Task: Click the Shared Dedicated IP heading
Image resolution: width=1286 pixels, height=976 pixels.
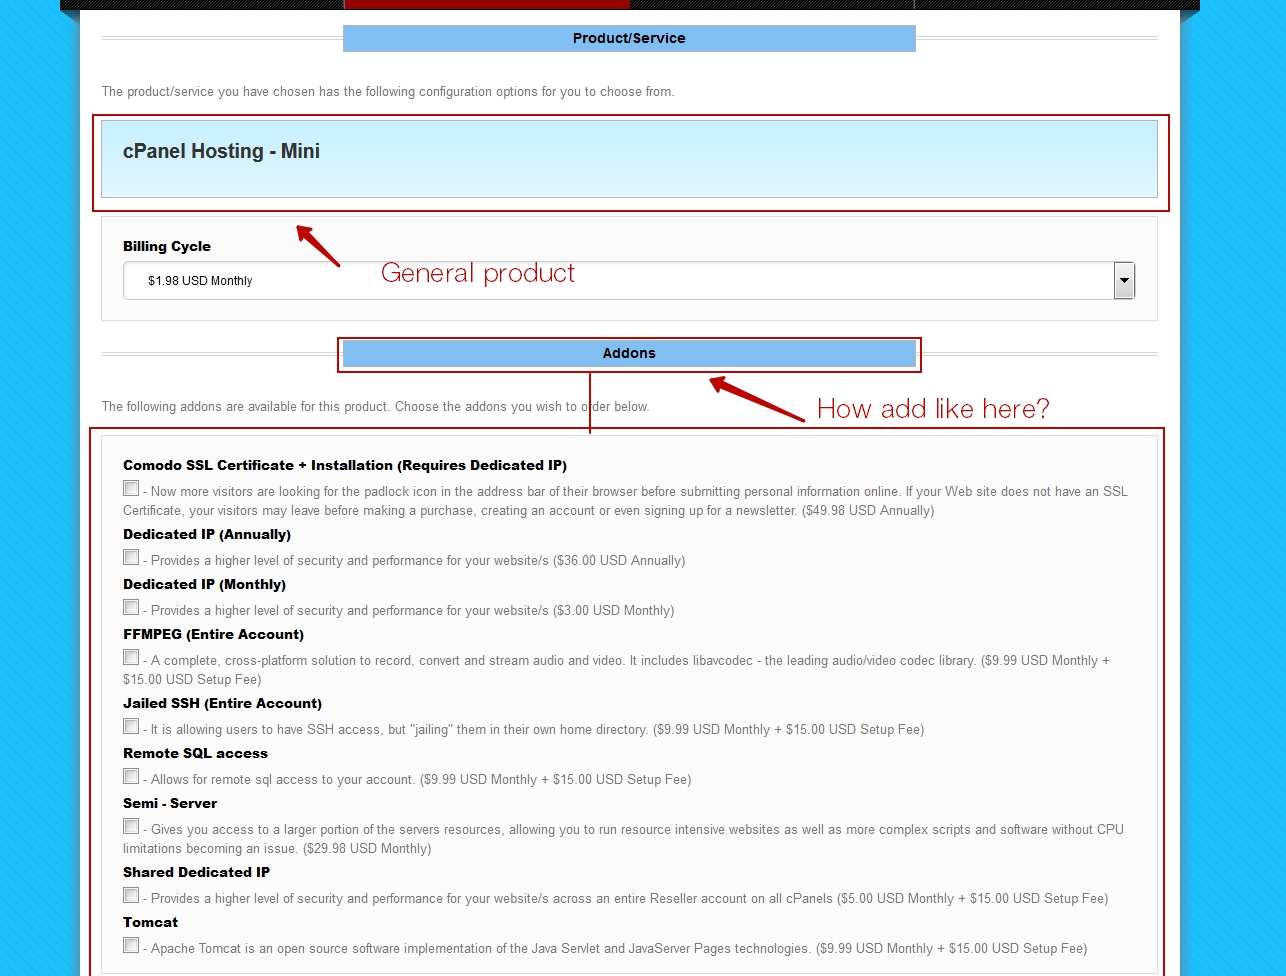Action: tap(196, 872)
